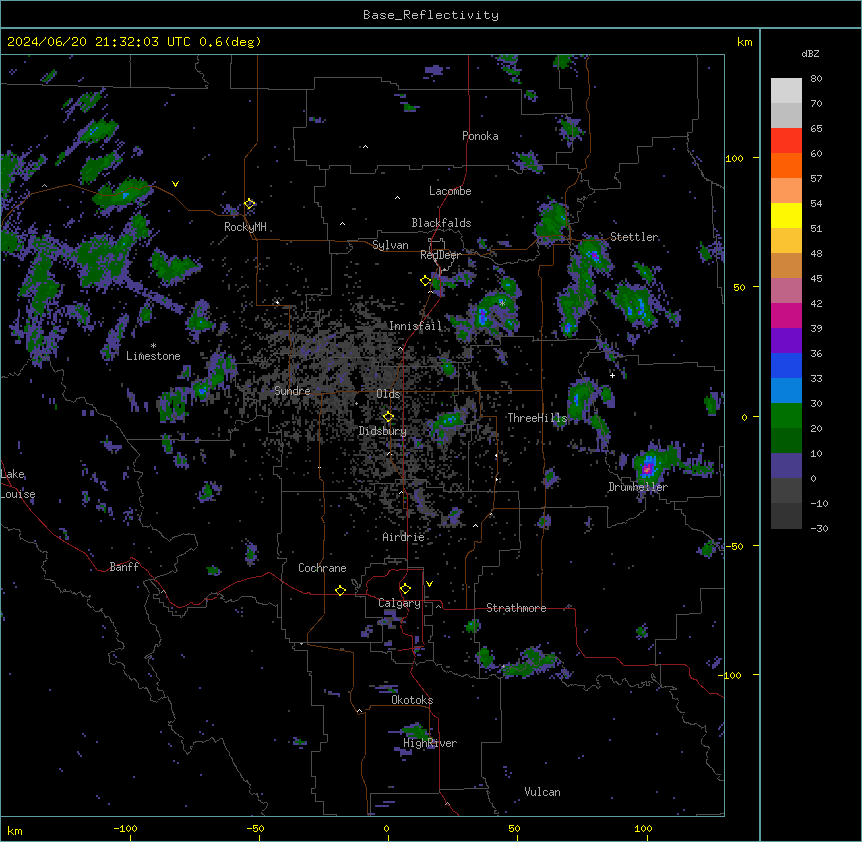Click the -30 value on dBZ legend
Image resolution: width=862 pixels, height=842 pixels.
coord(819,529)
